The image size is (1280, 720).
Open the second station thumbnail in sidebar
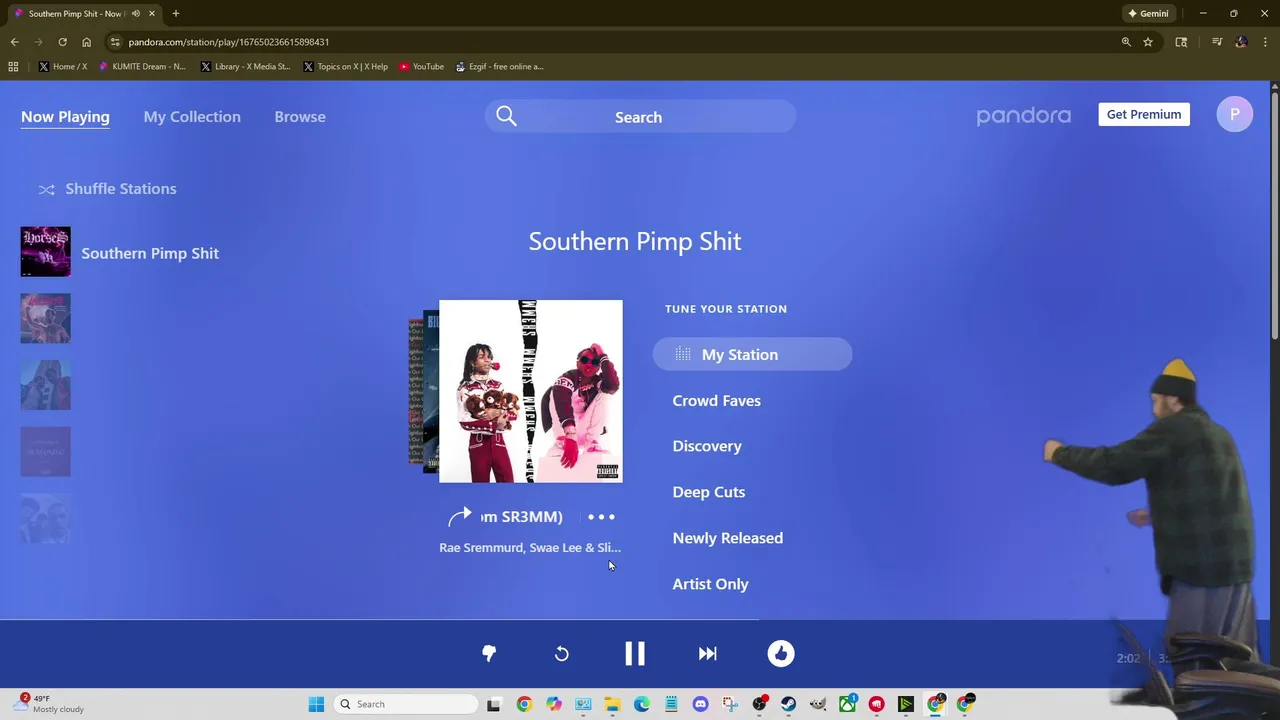45,318
